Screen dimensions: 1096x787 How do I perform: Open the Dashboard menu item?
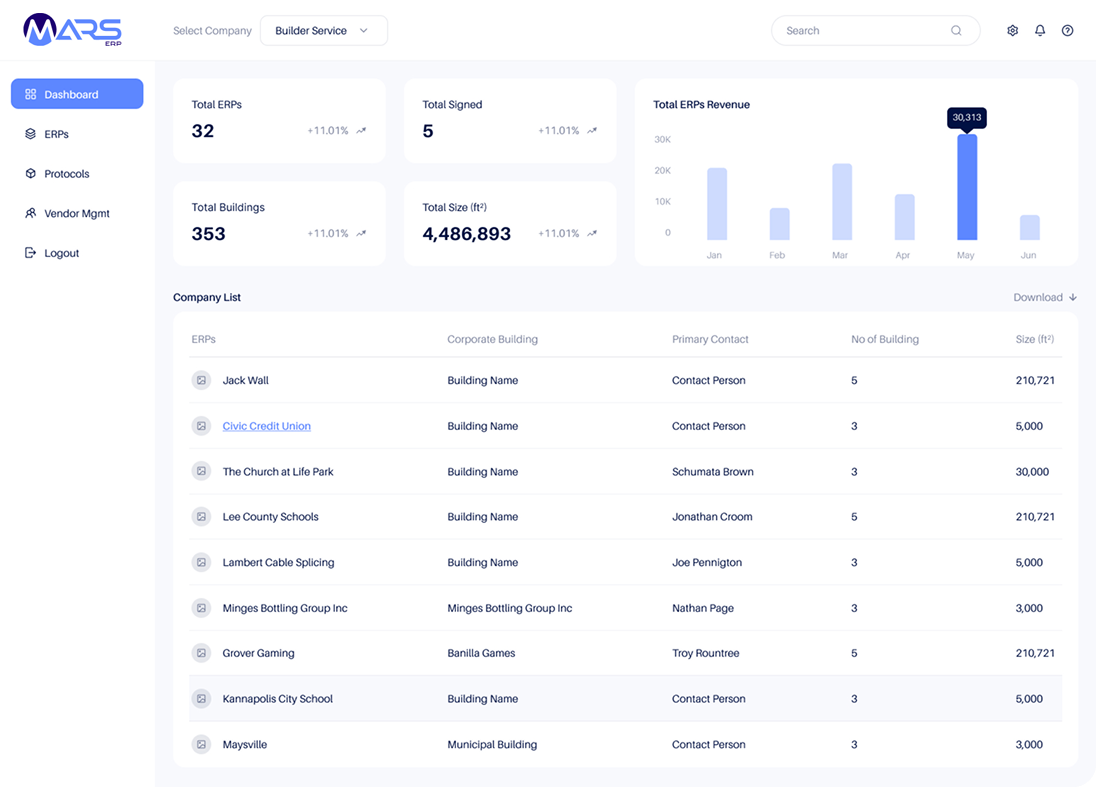coord(77,94)
